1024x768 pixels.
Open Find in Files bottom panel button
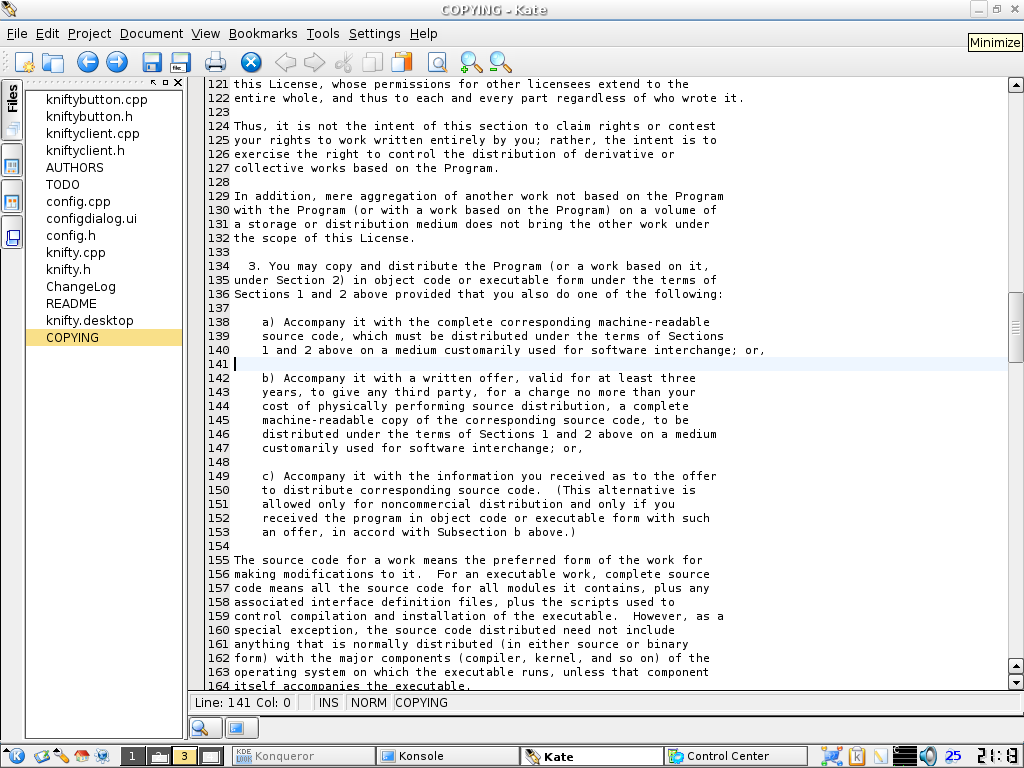[205, 728]
